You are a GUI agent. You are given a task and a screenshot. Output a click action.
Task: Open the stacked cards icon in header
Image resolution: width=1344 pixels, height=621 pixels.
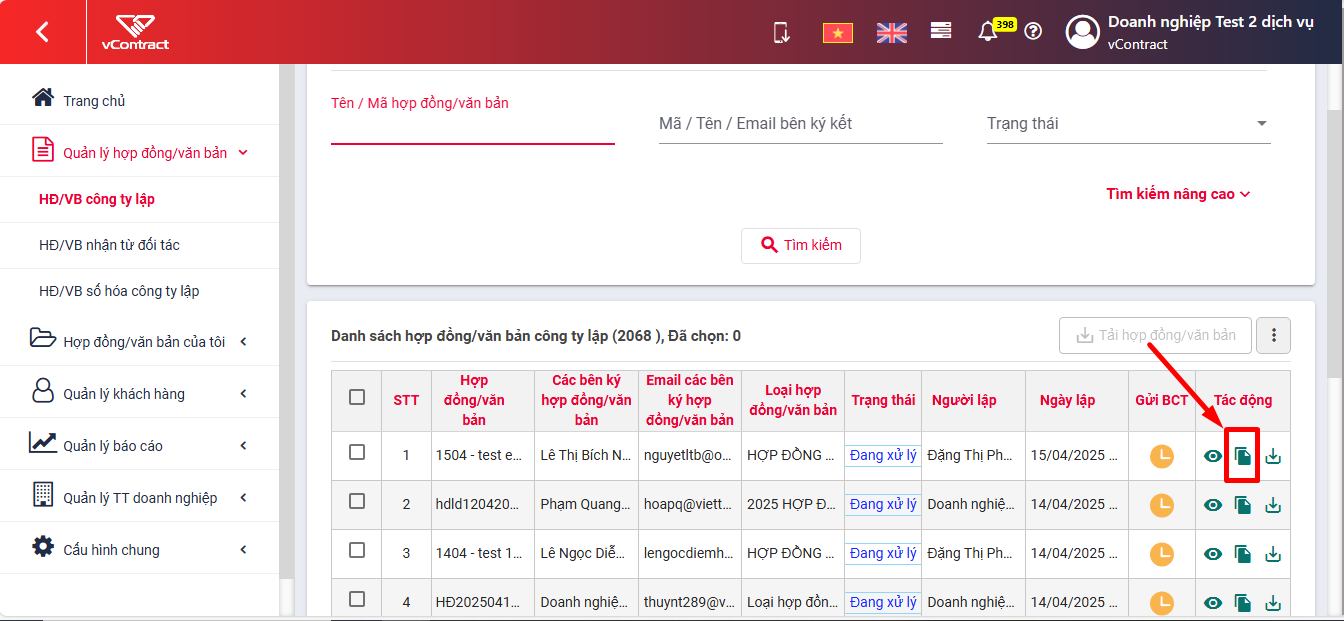940,31
